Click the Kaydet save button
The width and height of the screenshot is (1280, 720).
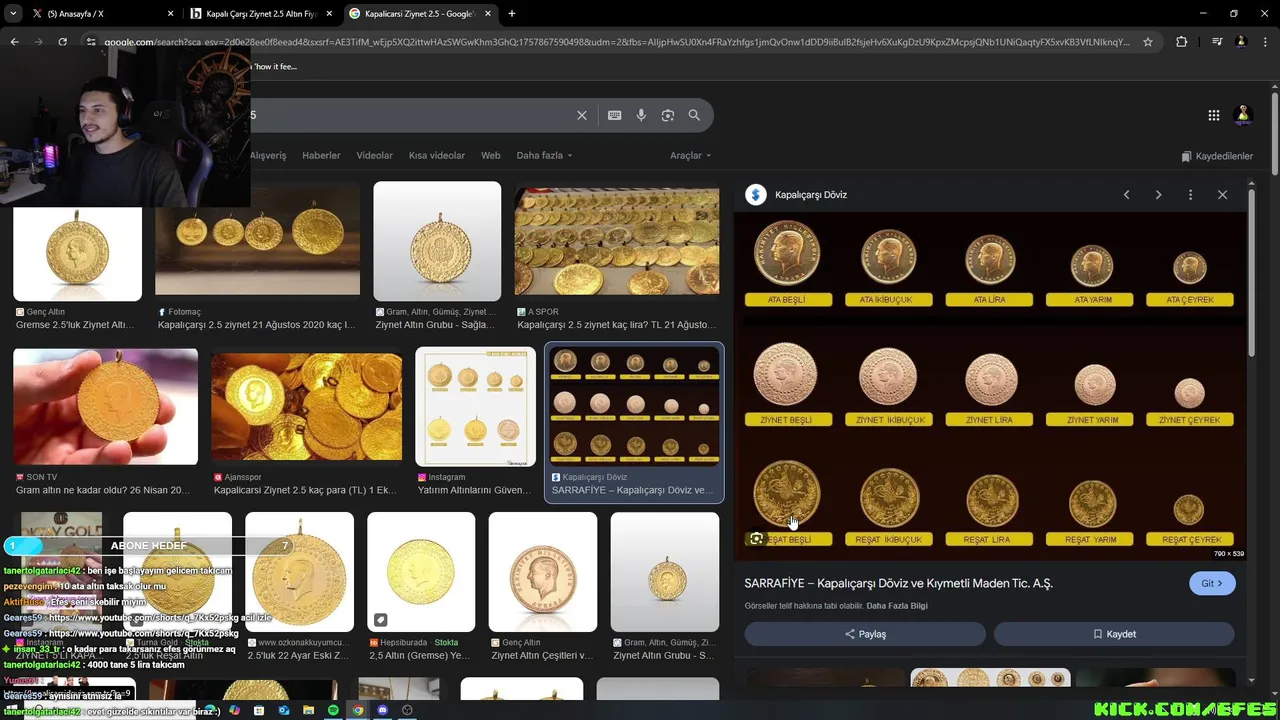click(1114, 634)
